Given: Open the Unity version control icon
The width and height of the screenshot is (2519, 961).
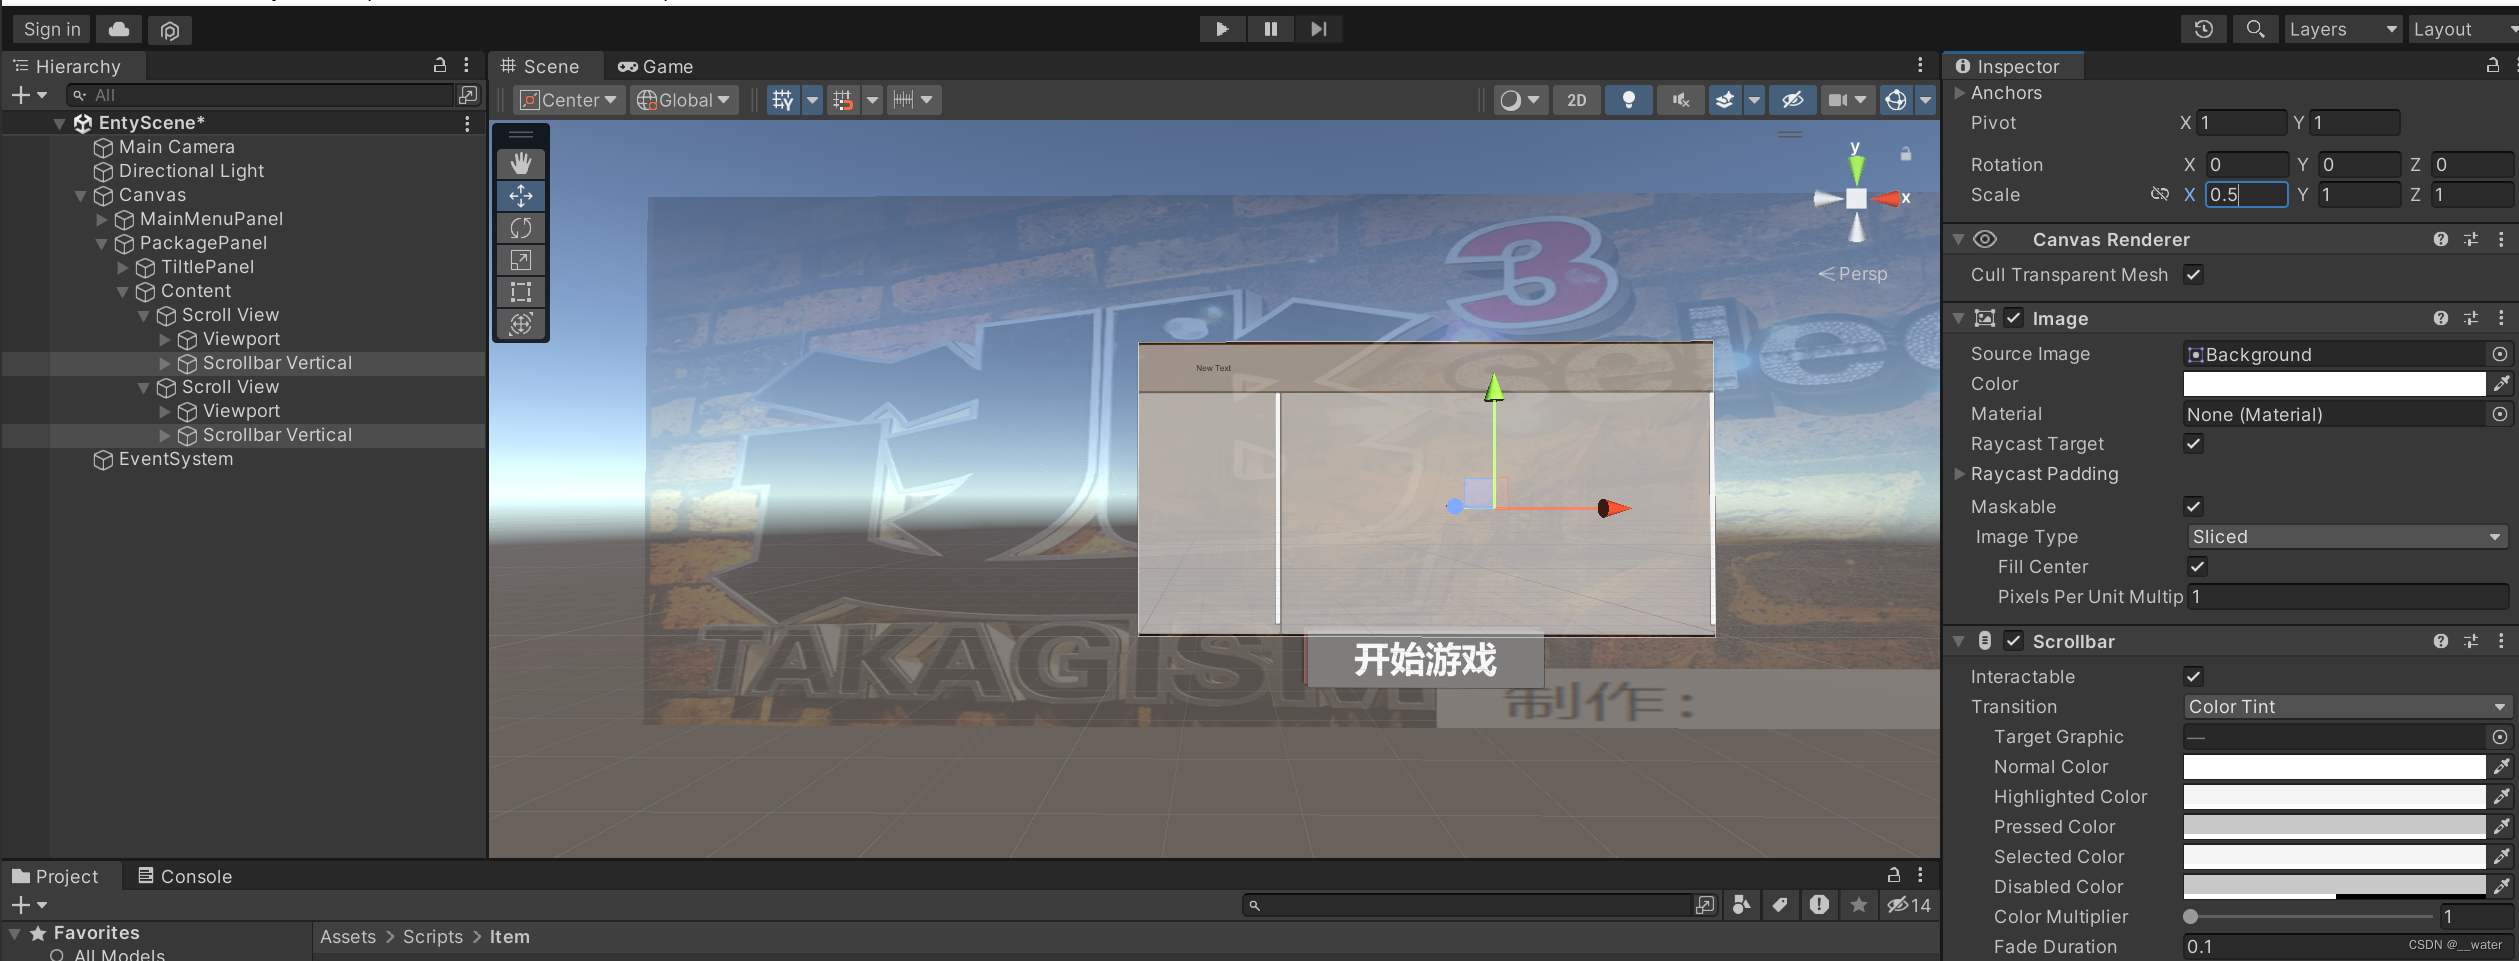Looking at the screenshot, I should point(170,30).
